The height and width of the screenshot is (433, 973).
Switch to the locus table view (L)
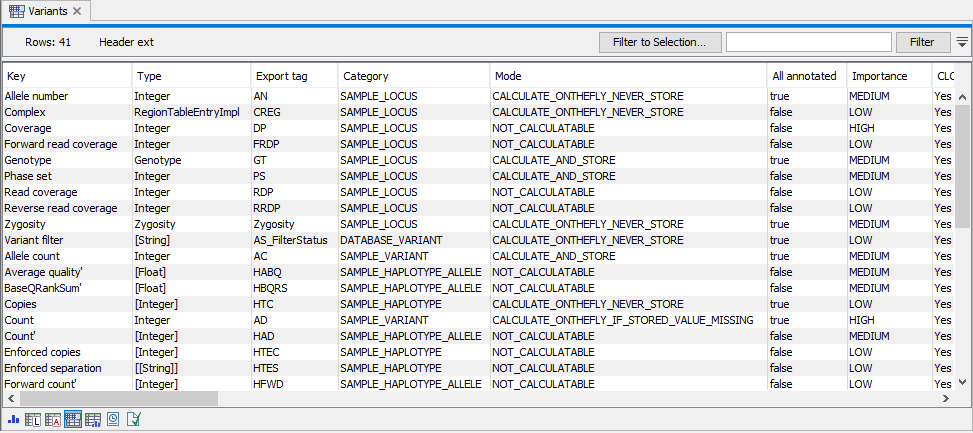(x=32, y=420)
